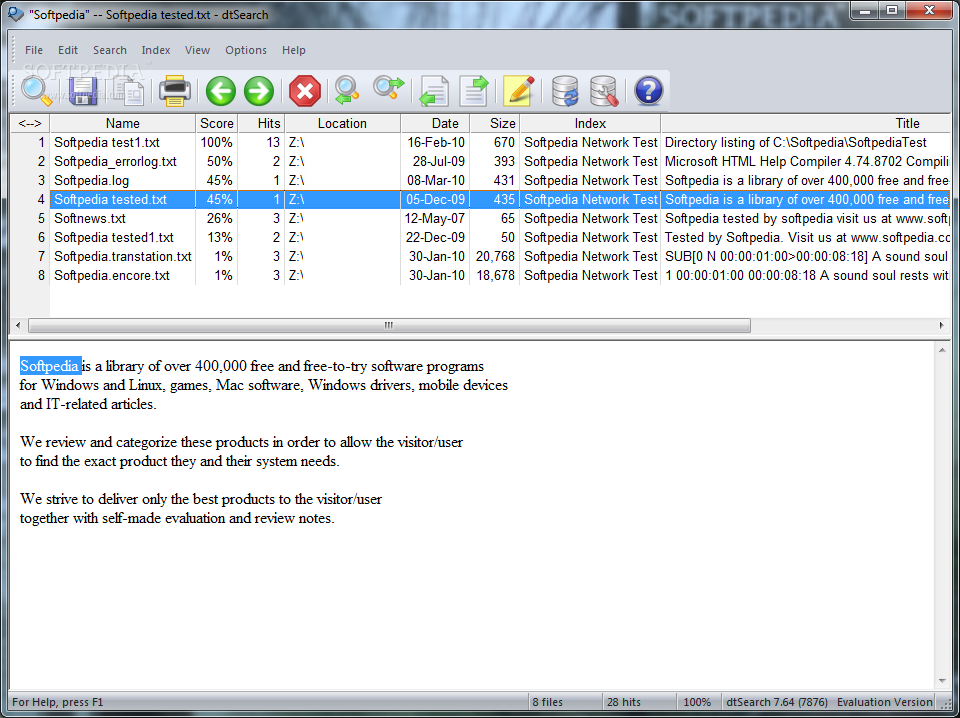The width and height of the screenshot is (960, 718).
Task: Sort results by the Date column header
Action: point(435,123)
